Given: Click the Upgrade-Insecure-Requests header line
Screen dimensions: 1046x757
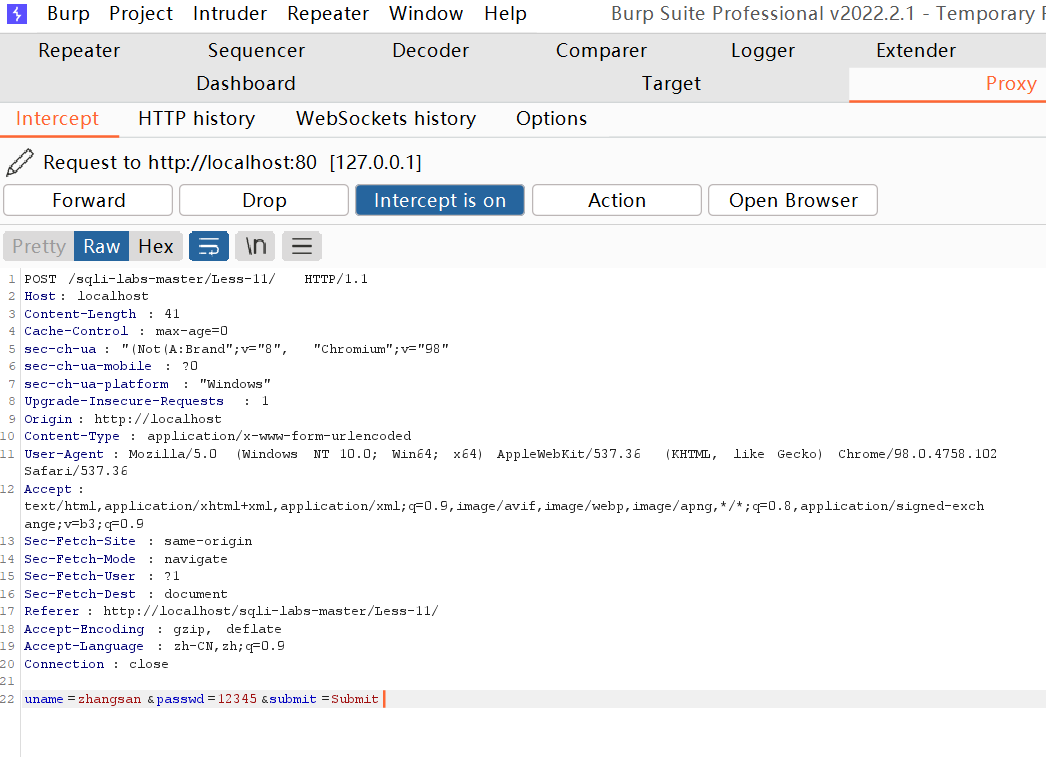Looking at the screenshot, I should point(146,401).
